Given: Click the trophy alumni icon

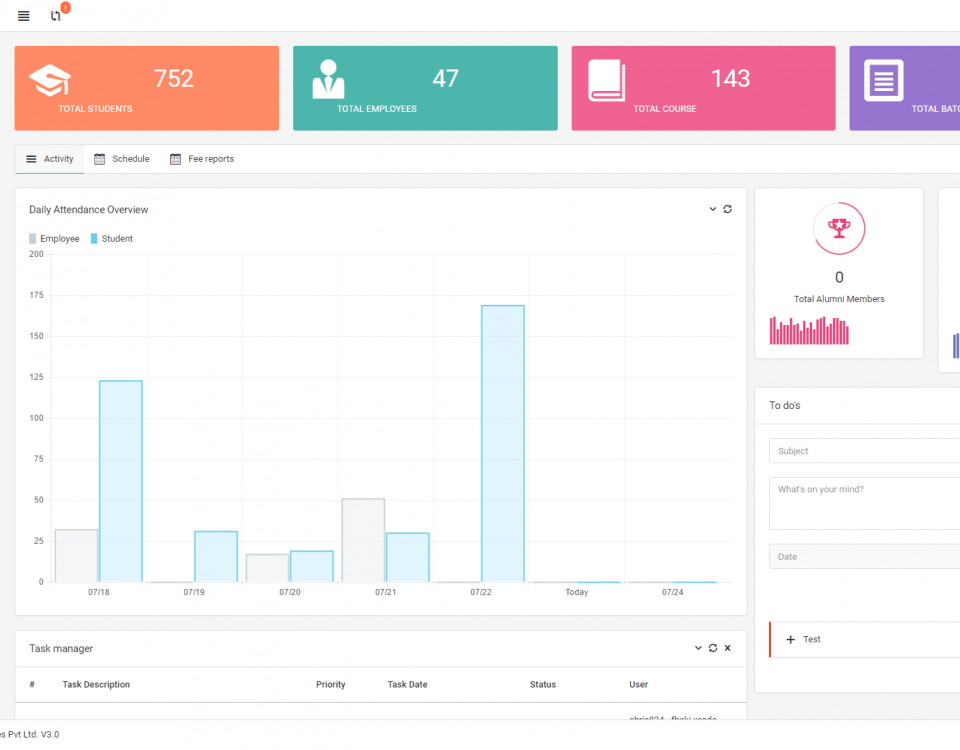Looking at the screenshot, I should (839, 229).
